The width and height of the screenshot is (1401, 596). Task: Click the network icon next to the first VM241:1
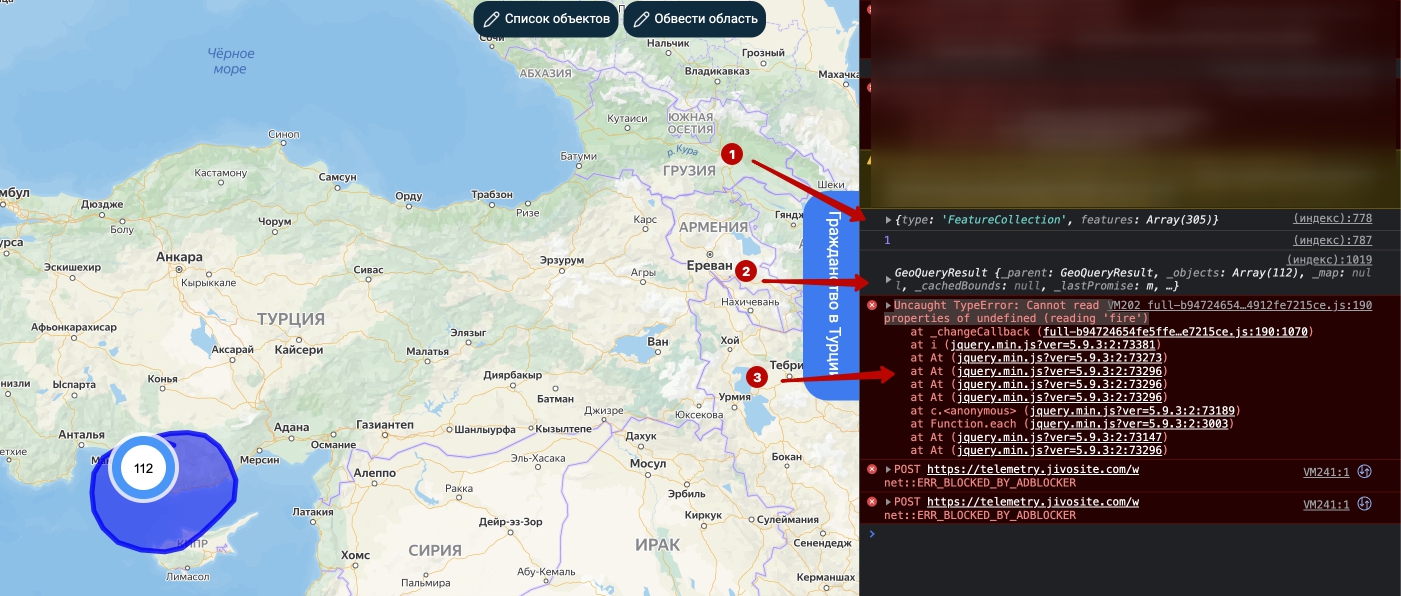(x=1363, y=472)
